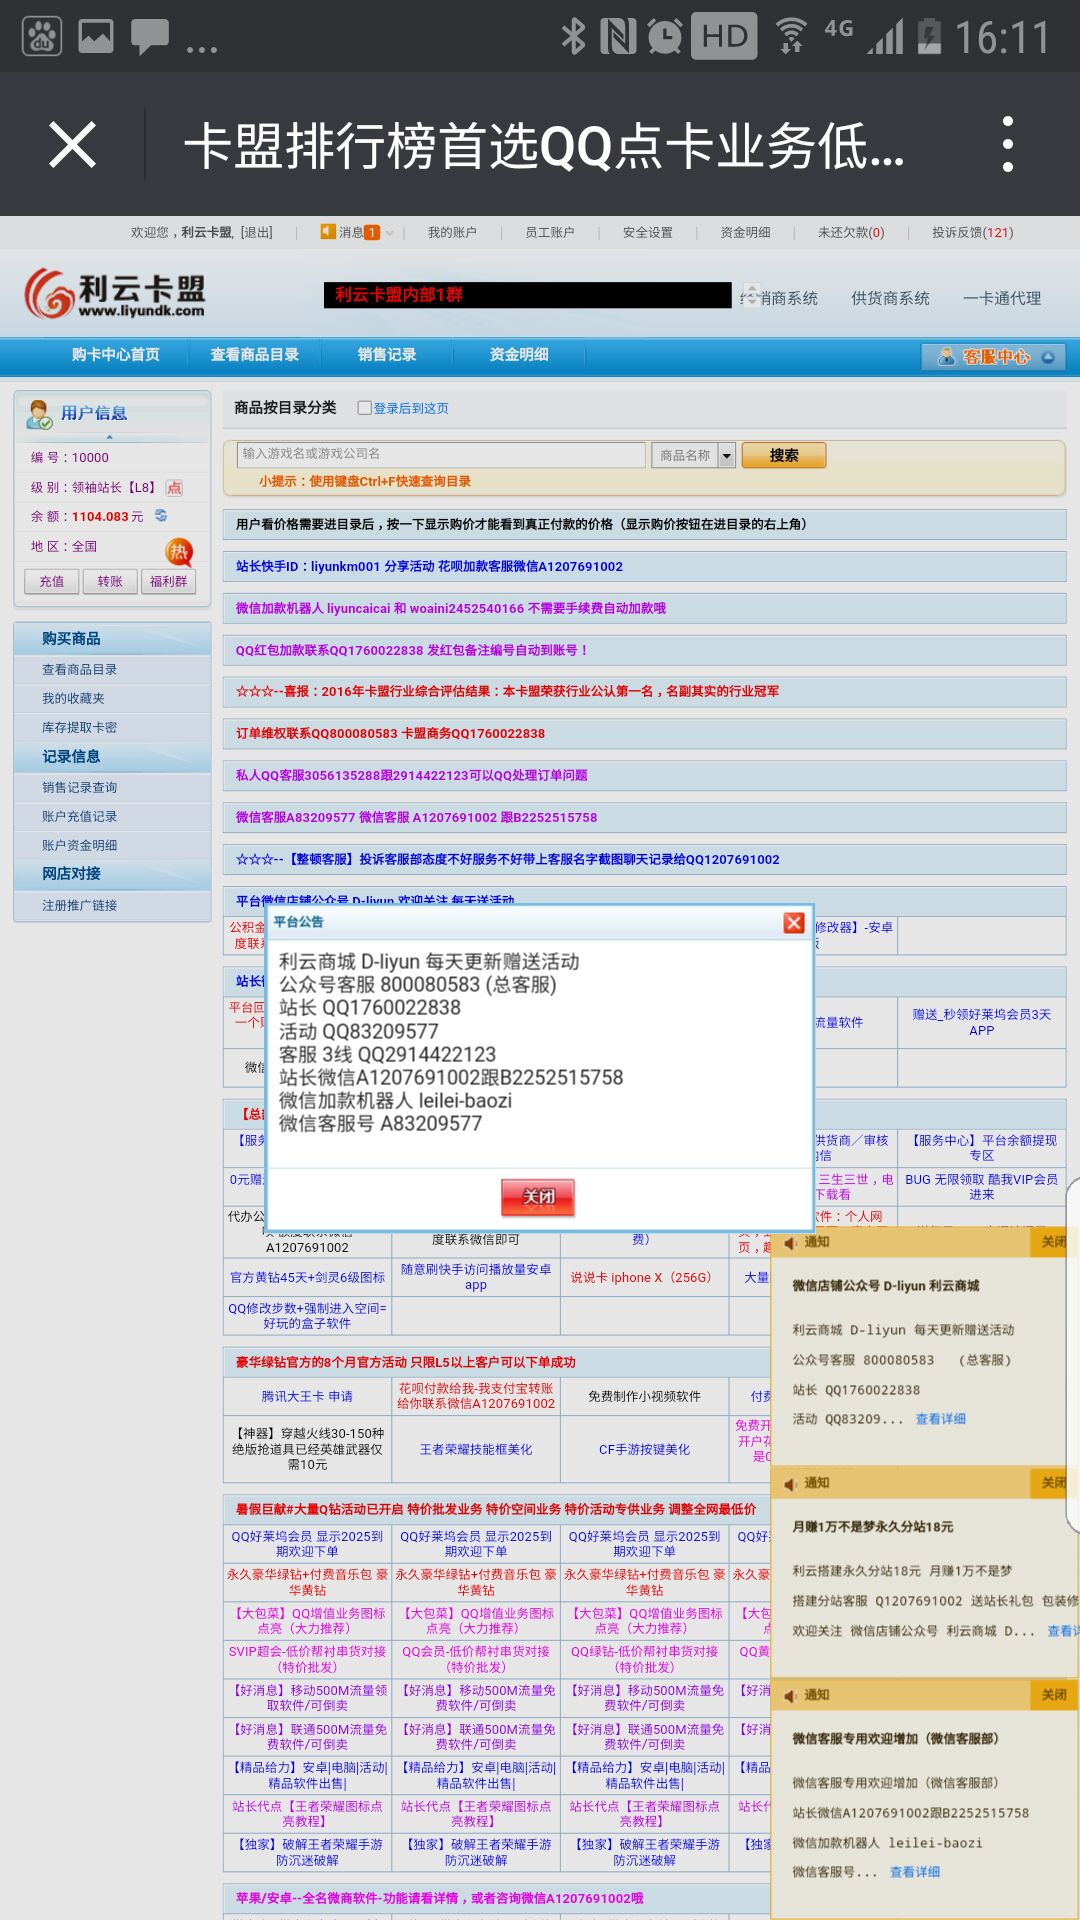The image size is (1080, 1920).
Task: Click the 利云卡盟 logo
Action: (x=115, y=293)
